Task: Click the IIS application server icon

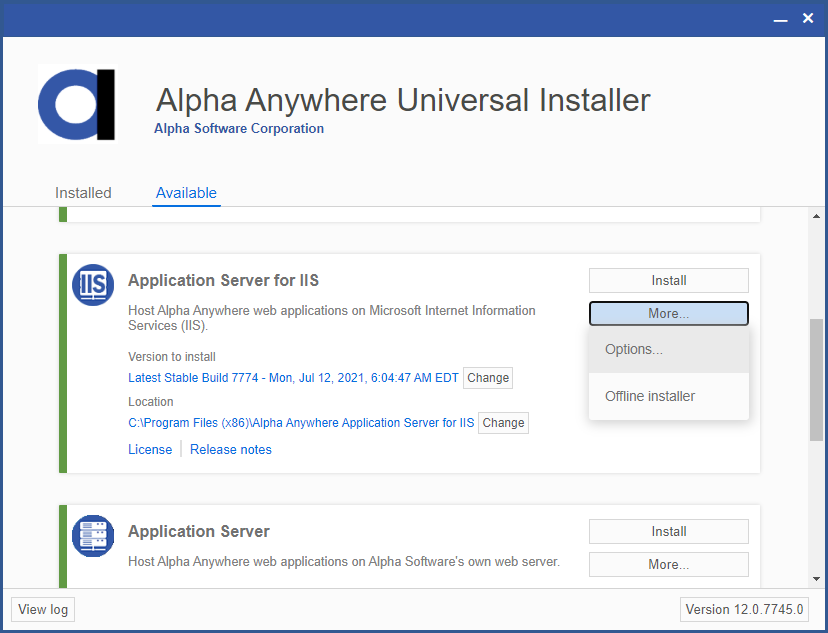Action: [x=93, y=285]
